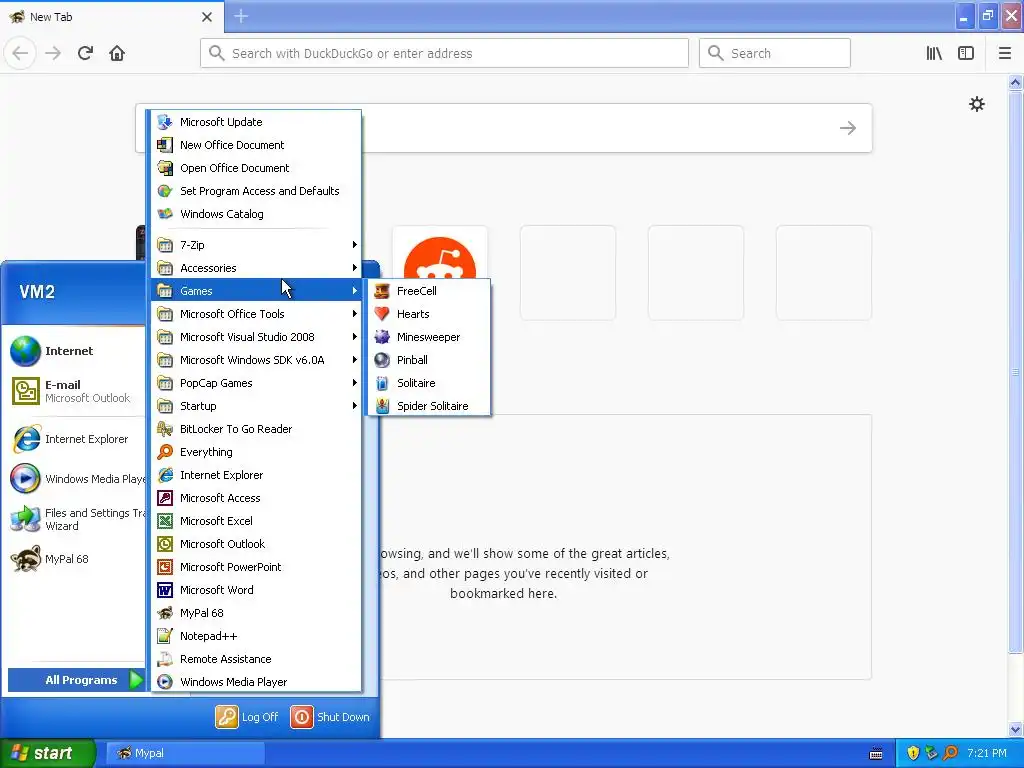Launch Notepad++
This screenshot has width=1024, height=768.
tap(256, 636)
